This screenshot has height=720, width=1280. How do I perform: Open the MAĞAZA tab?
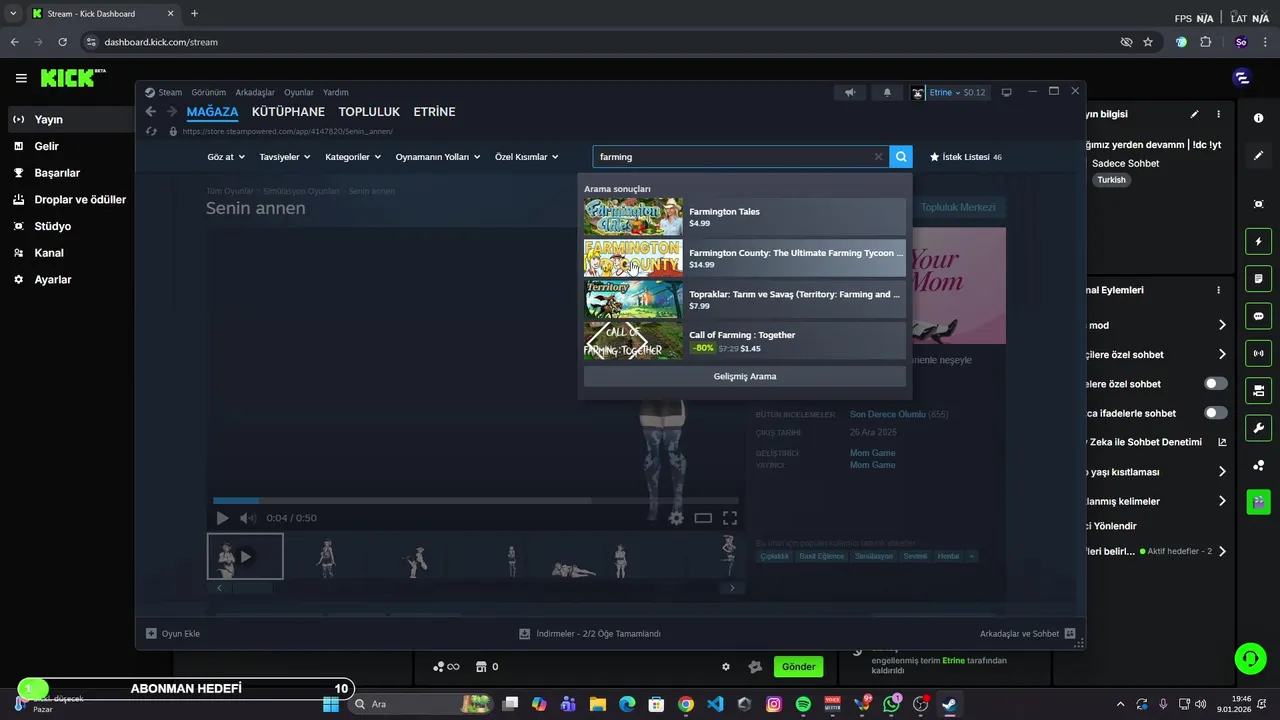pos(212,112)
